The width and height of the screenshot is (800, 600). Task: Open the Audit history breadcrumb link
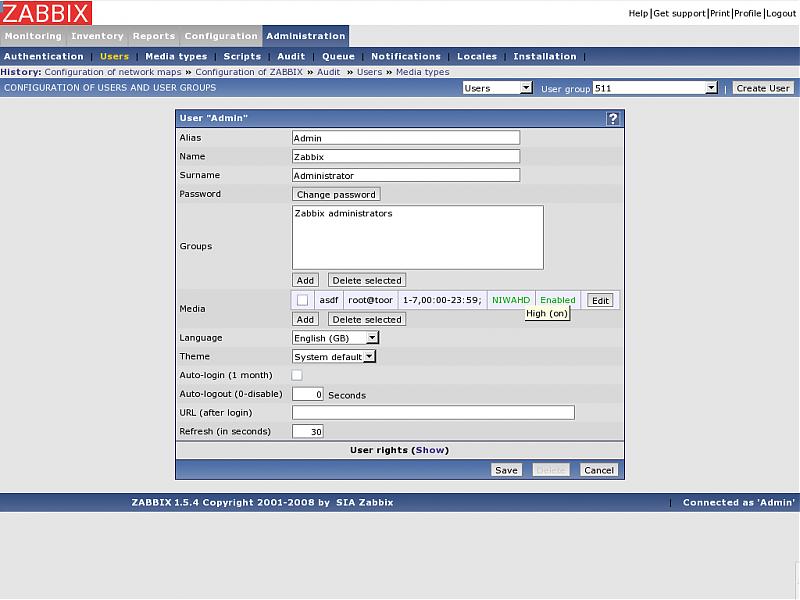pos(329,72)
